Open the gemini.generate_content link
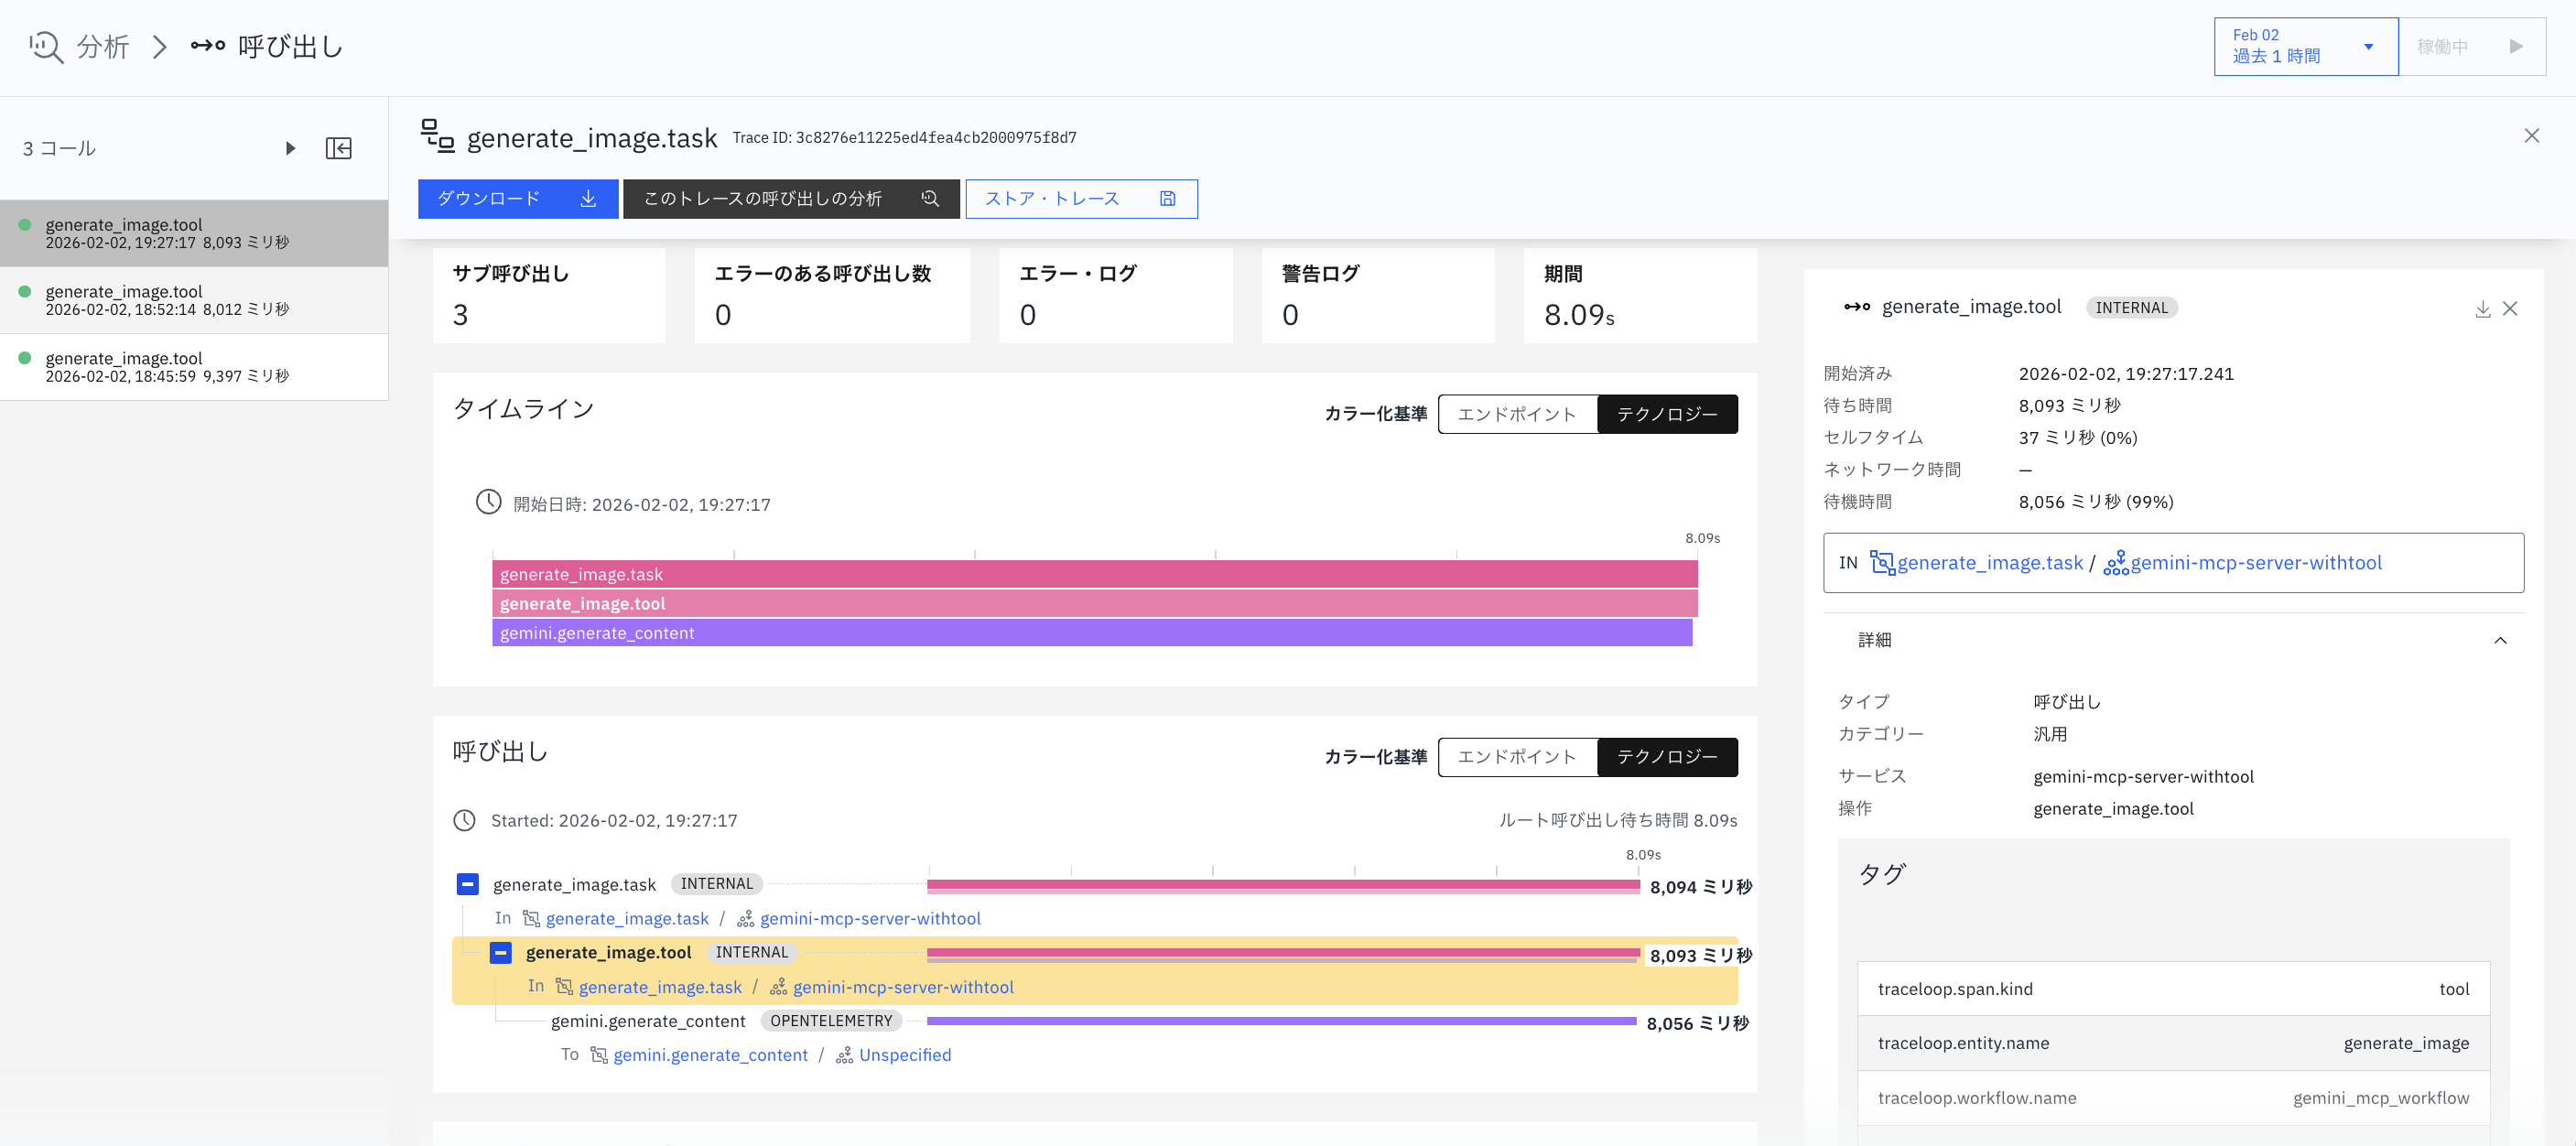This screenshot has width=2576, height=1146. pos(711,1054)
